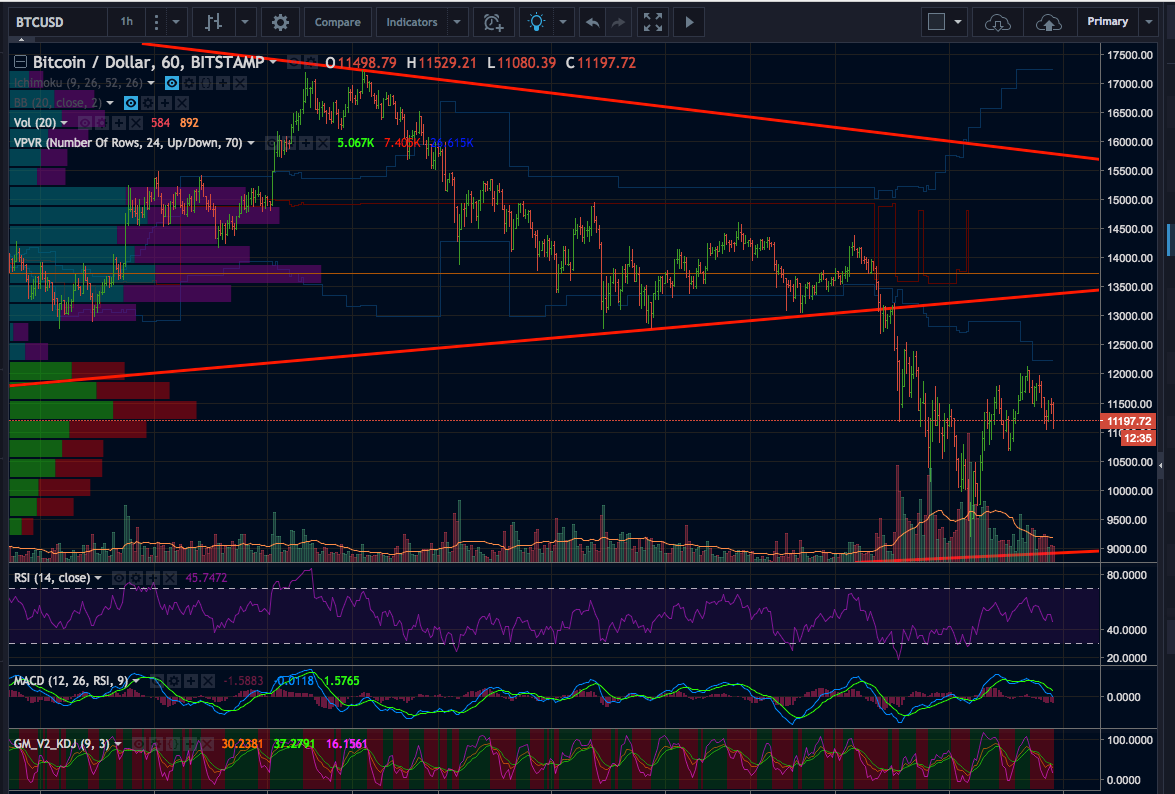
Task: Click the 12:35 countdown label
Action: [1138, 438]
